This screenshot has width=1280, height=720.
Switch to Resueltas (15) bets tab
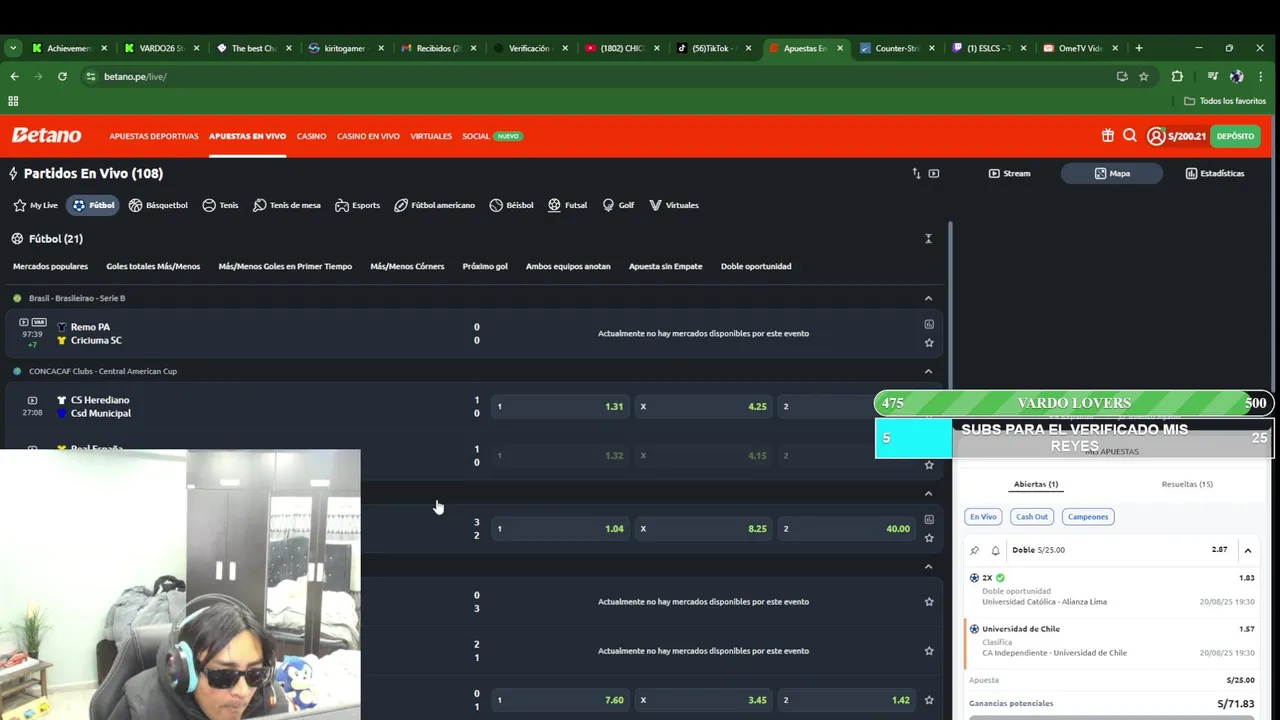(x=1187, y=484)
